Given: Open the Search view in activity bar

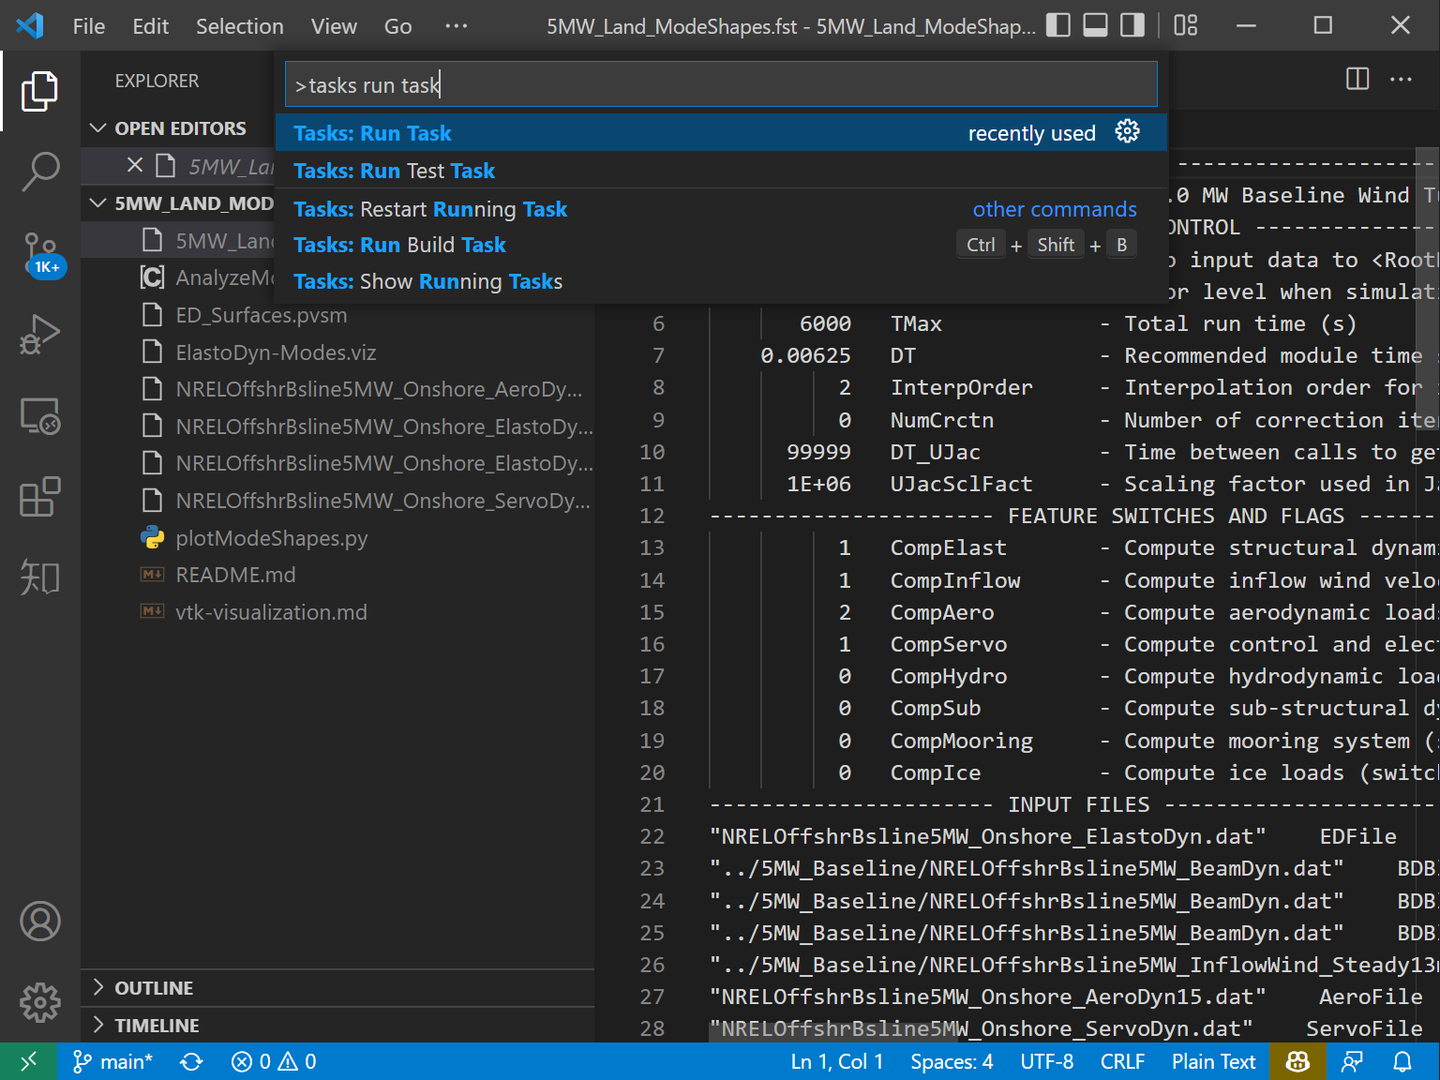Looking at the screenshot, I should [40, 171].
